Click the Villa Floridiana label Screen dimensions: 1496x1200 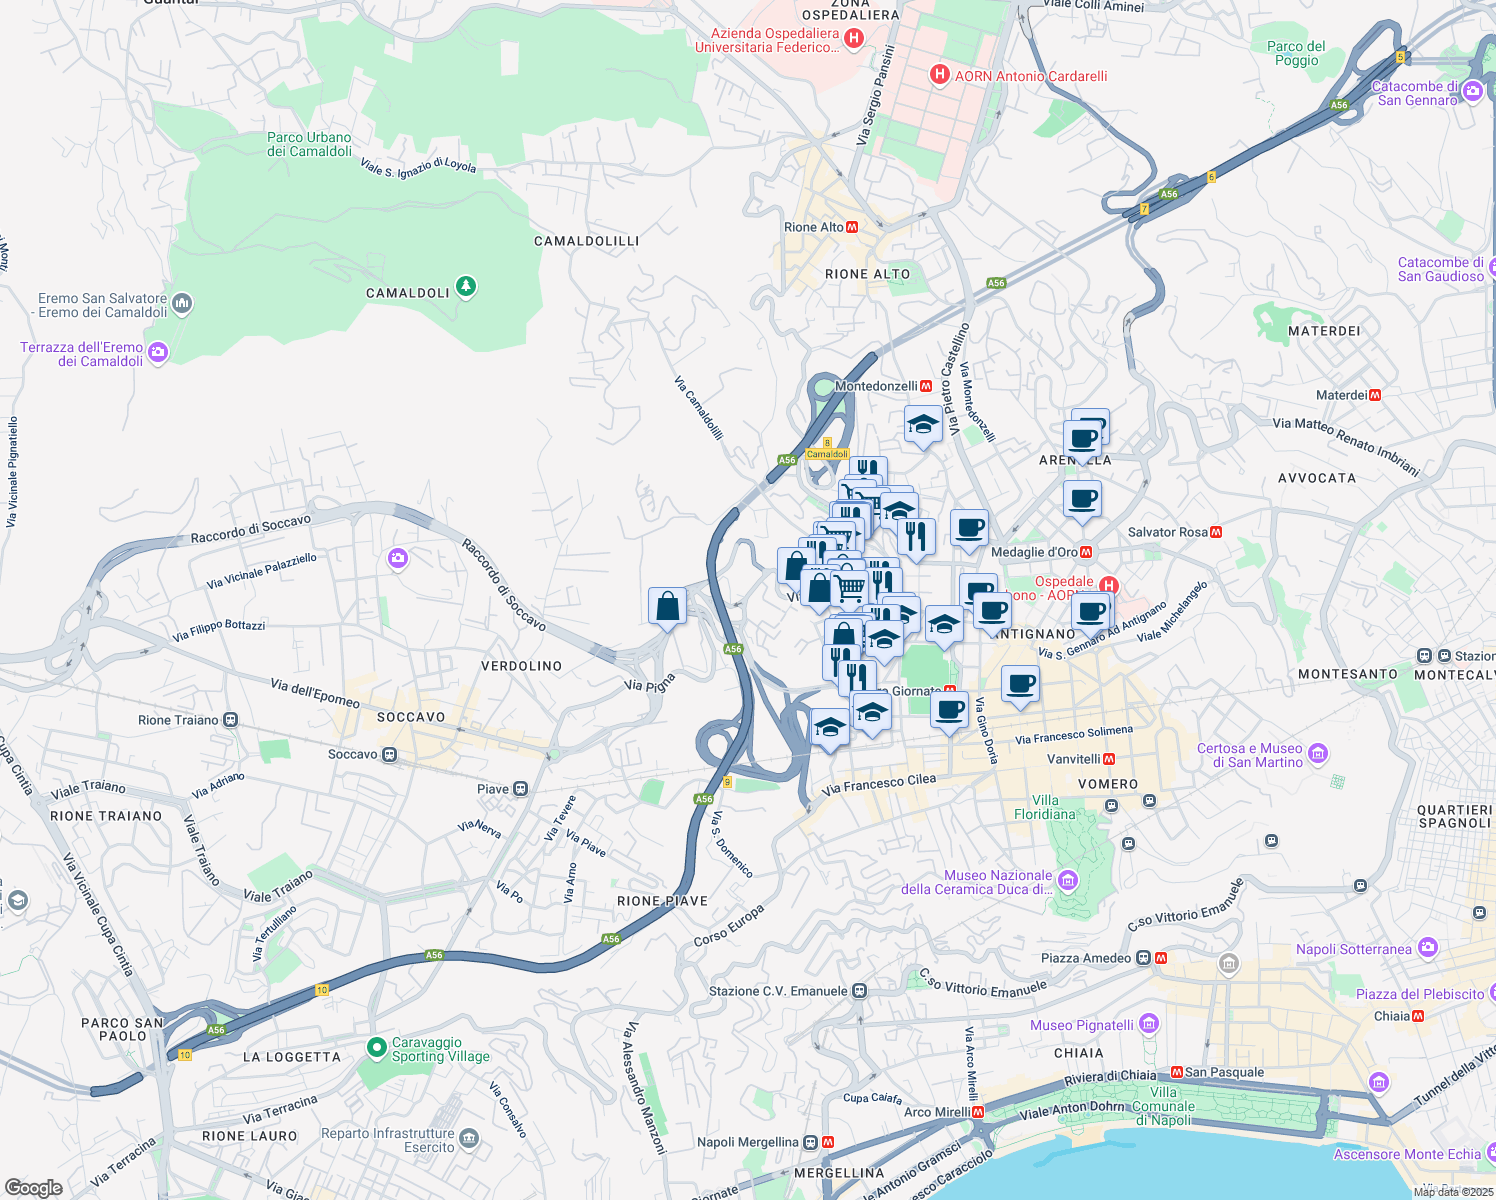click(1045, 807)
